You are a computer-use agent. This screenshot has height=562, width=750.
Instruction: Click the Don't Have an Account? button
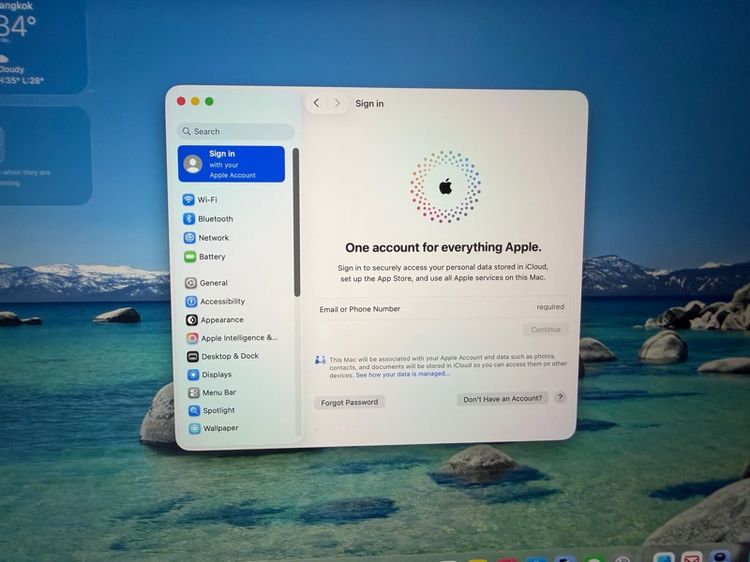pyautogui.click(x=502, y=399)
